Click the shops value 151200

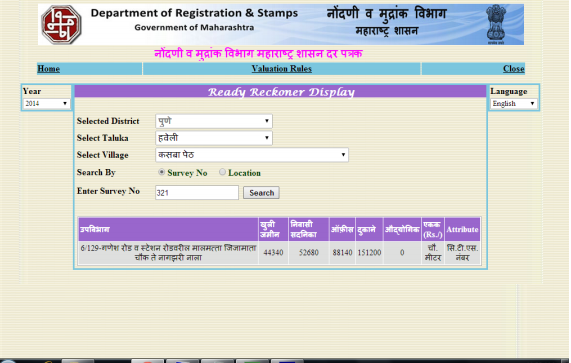pos(369,253)
